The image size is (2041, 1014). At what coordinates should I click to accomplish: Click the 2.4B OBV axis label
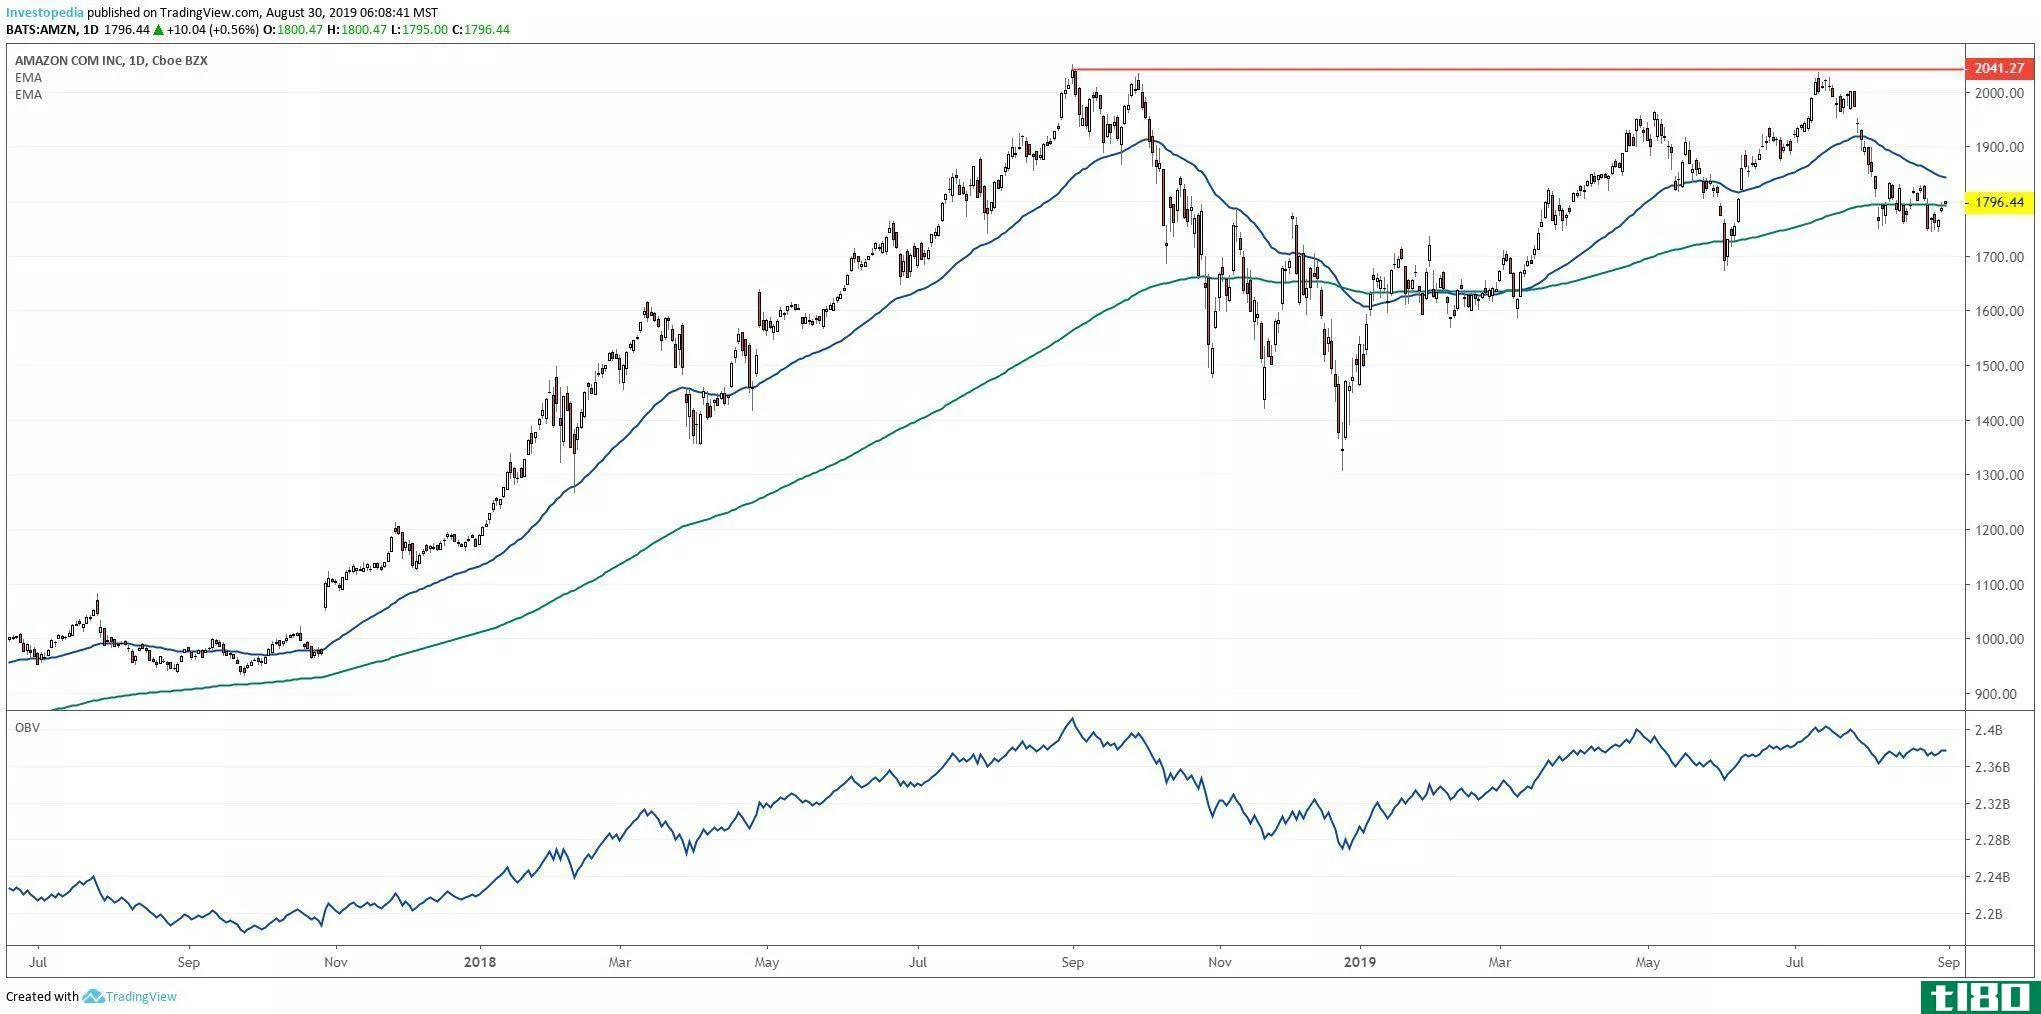1989,731
